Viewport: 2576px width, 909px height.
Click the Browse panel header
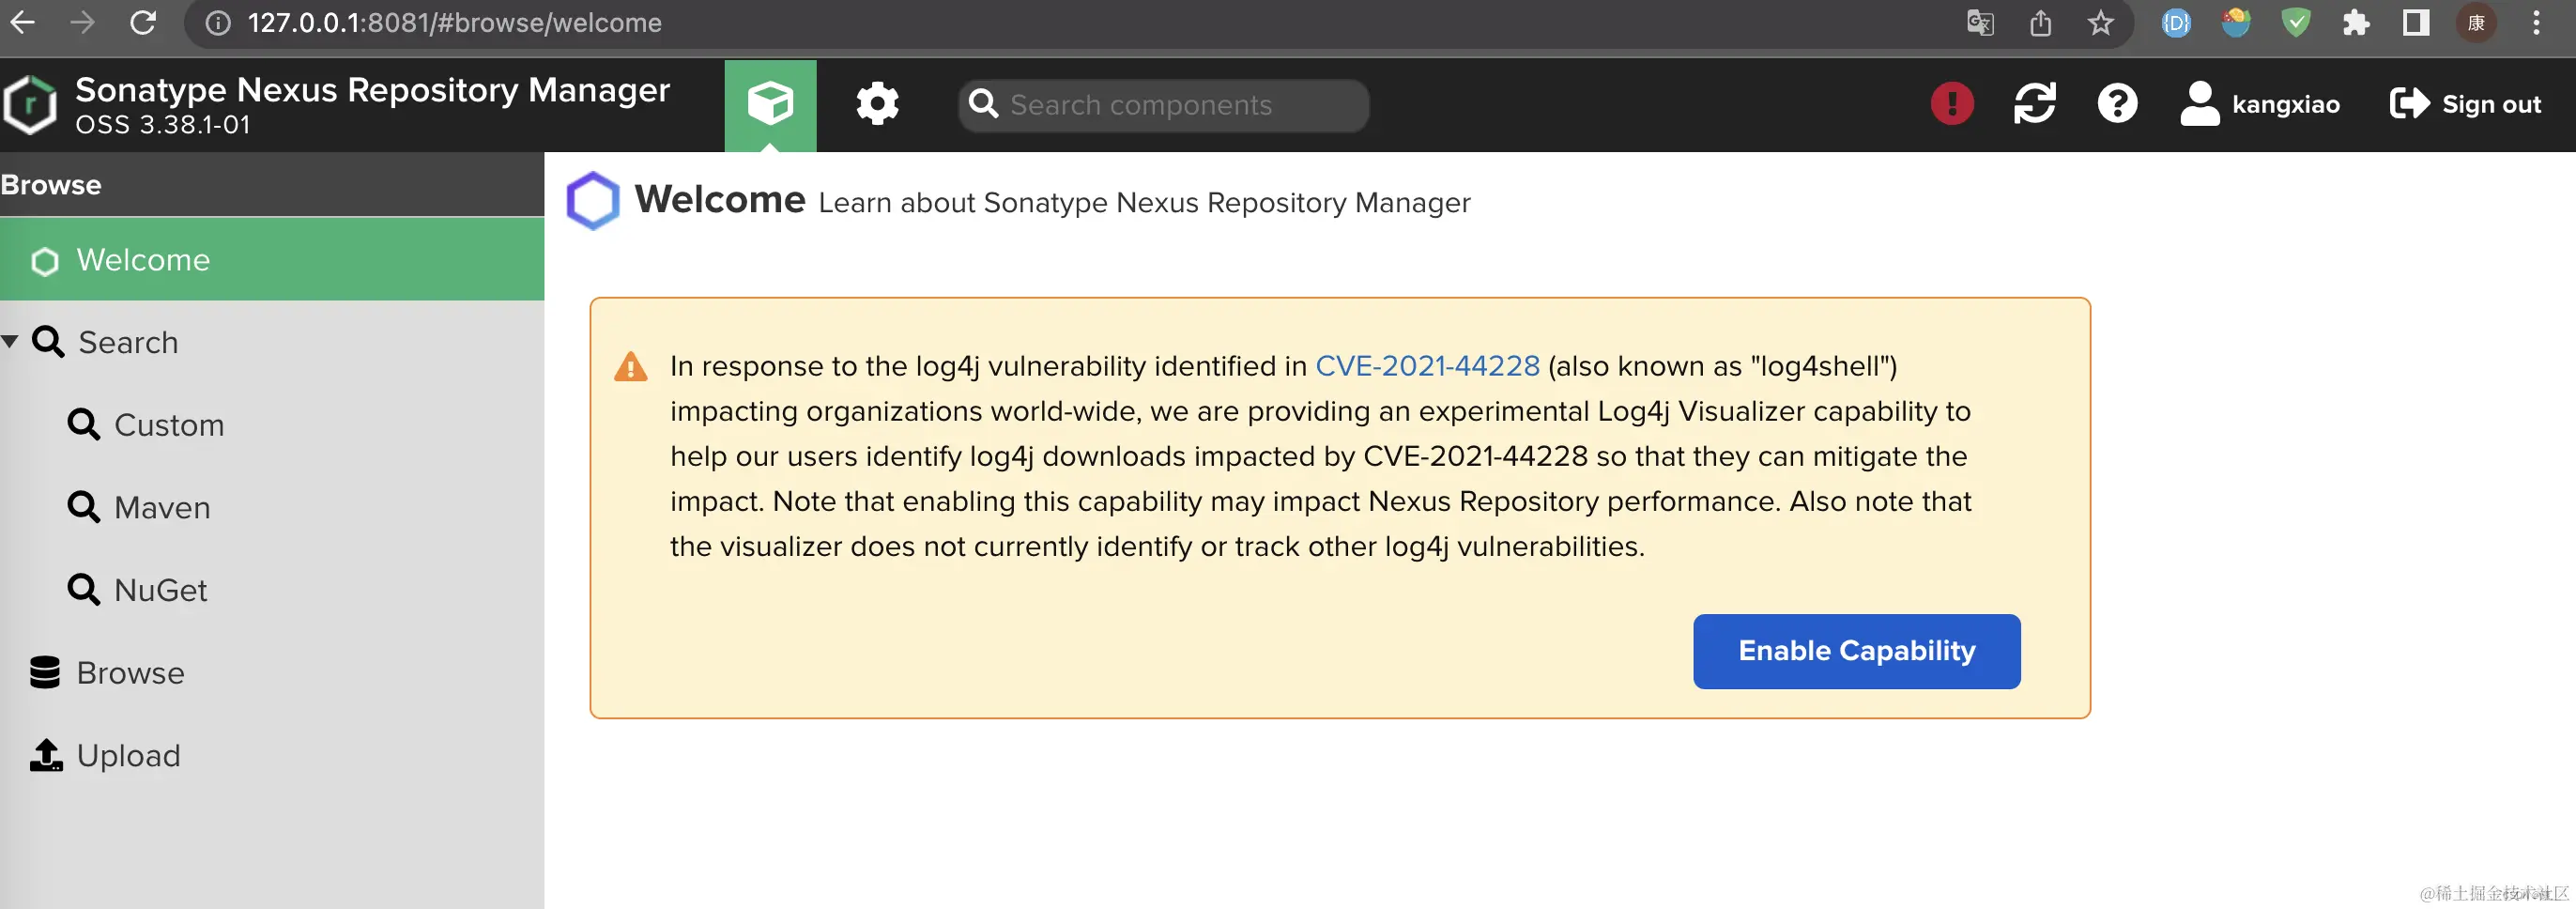pos(272,185)
